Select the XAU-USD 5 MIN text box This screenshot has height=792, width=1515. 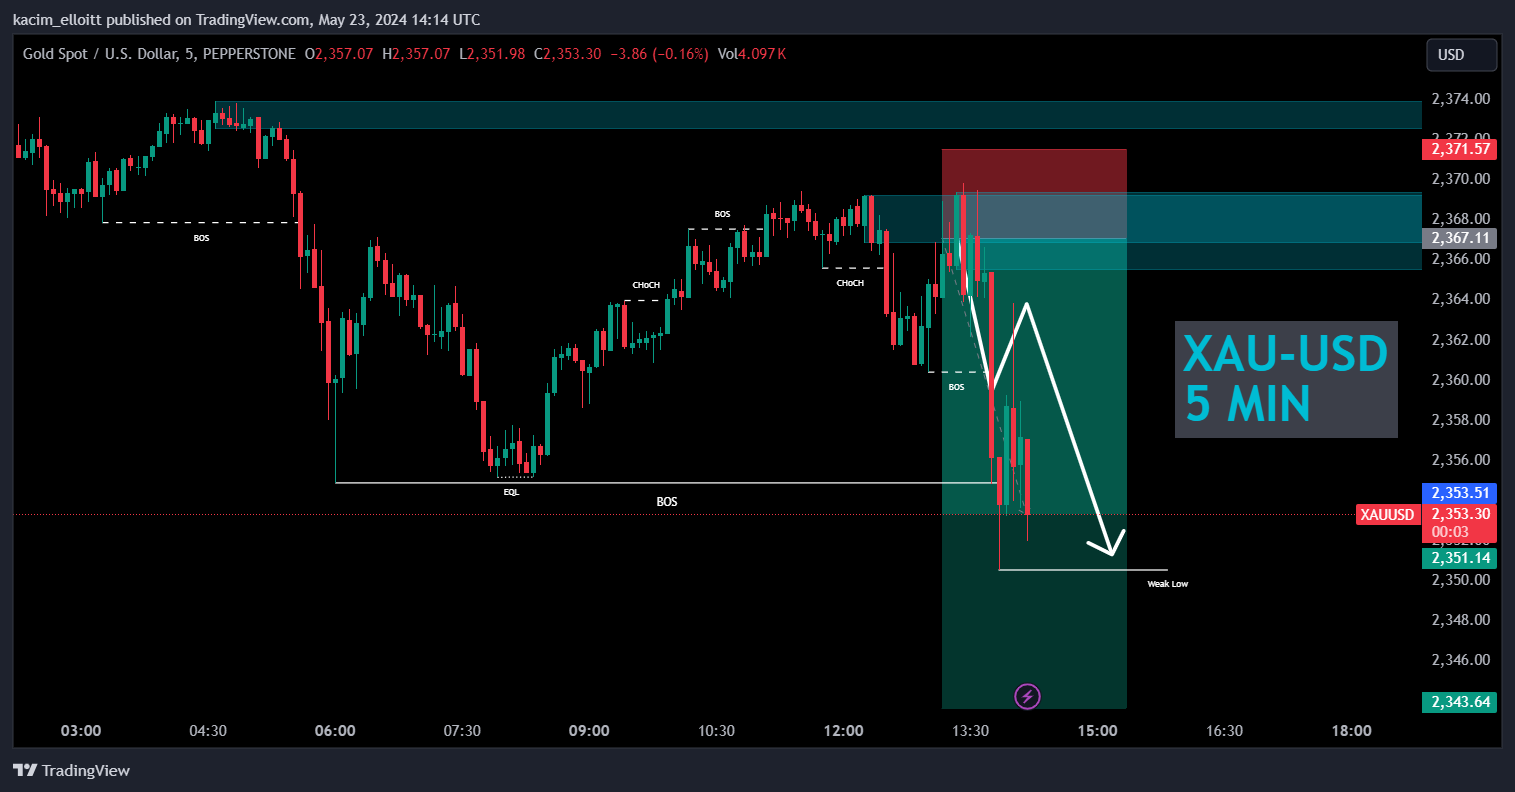click(1286, 380)
